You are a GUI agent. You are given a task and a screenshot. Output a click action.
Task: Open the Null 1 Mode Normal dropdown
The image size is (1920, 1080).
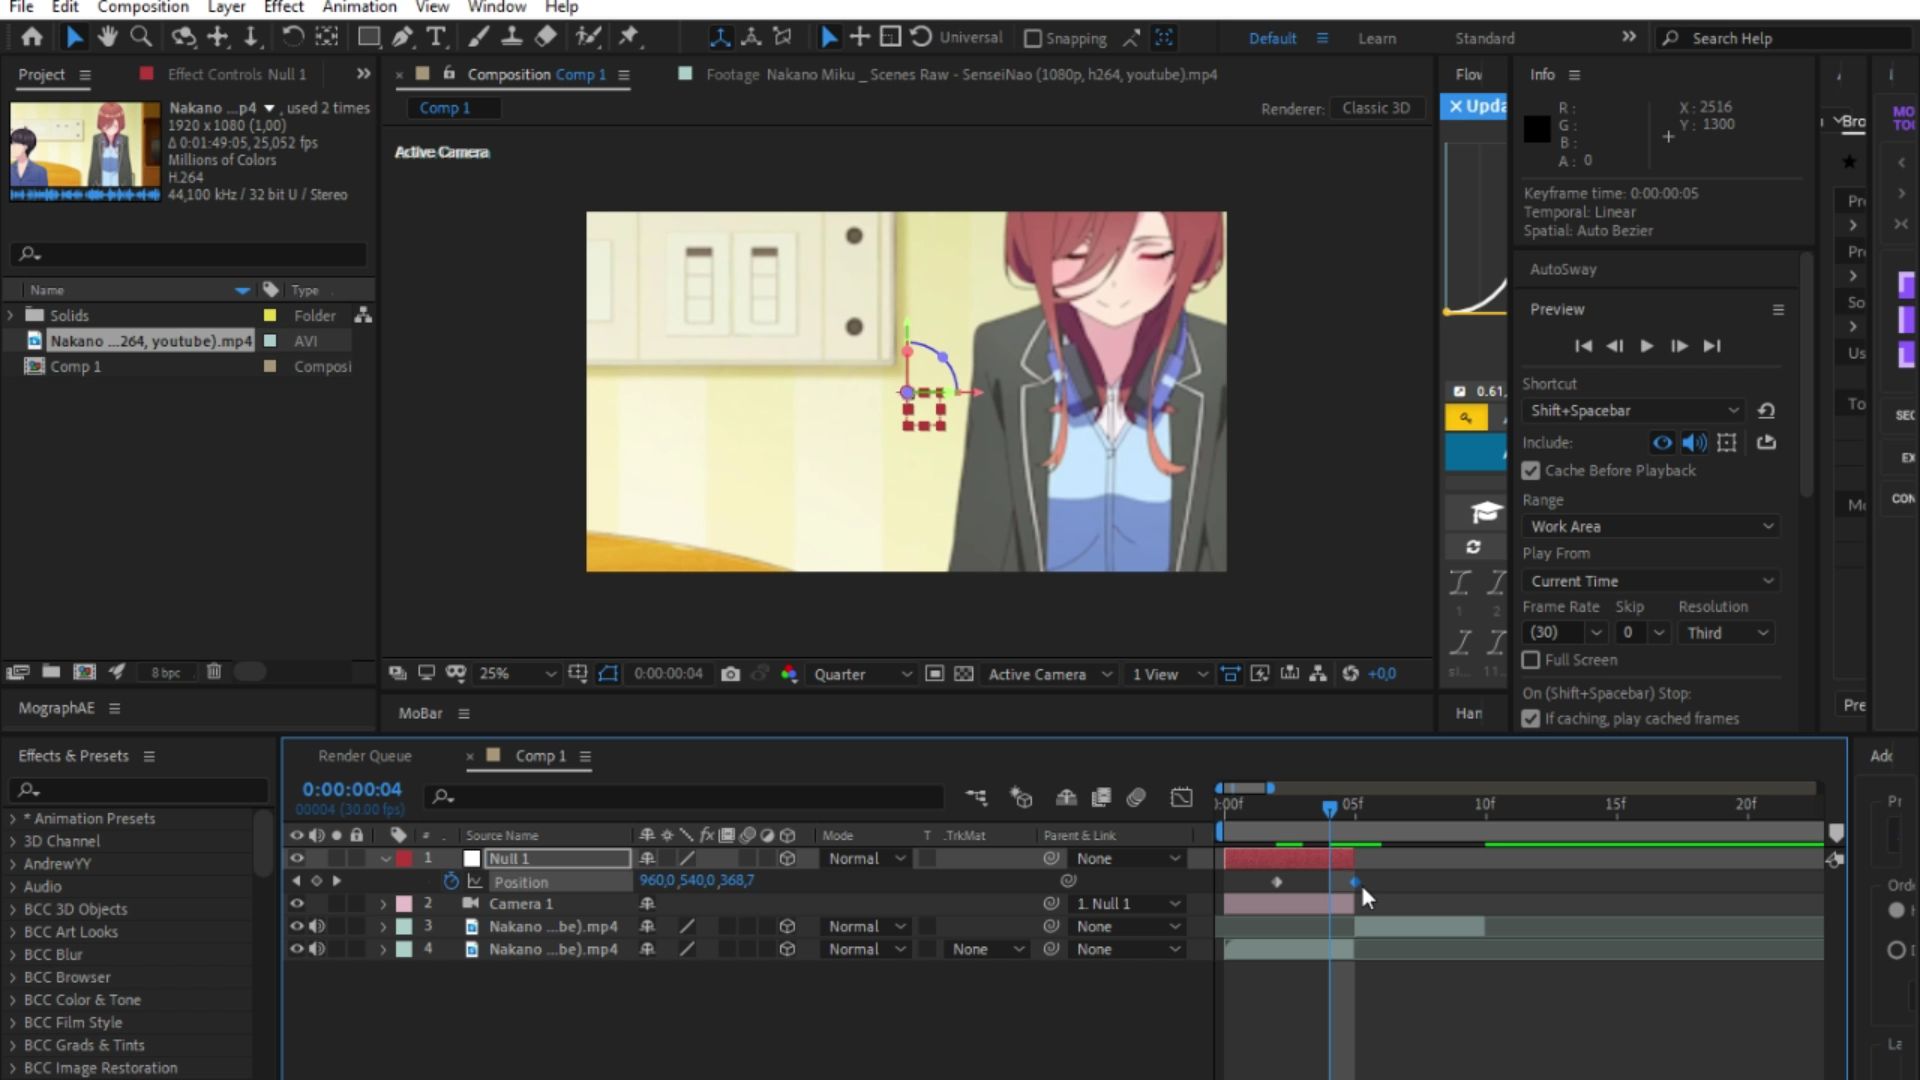click(866, 859)
